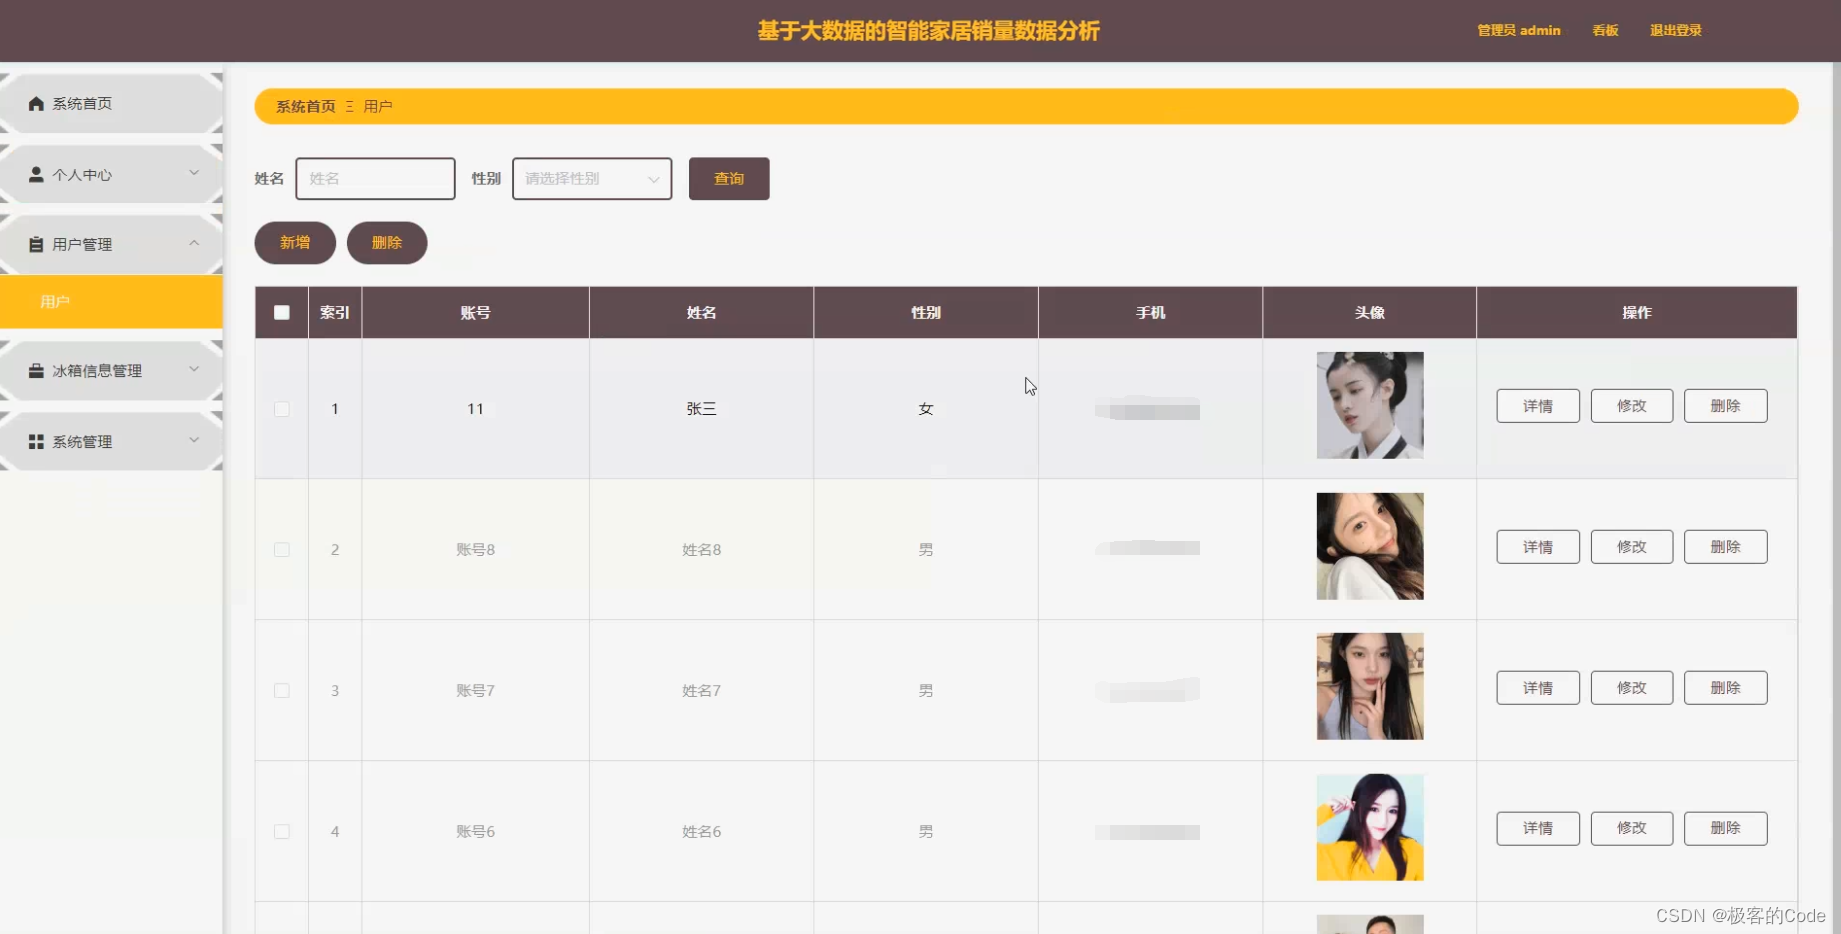Image resolution: width=1841 pixels, height=934 pixels.
Task: Click the gender cell 女
Action: [926, 409]
